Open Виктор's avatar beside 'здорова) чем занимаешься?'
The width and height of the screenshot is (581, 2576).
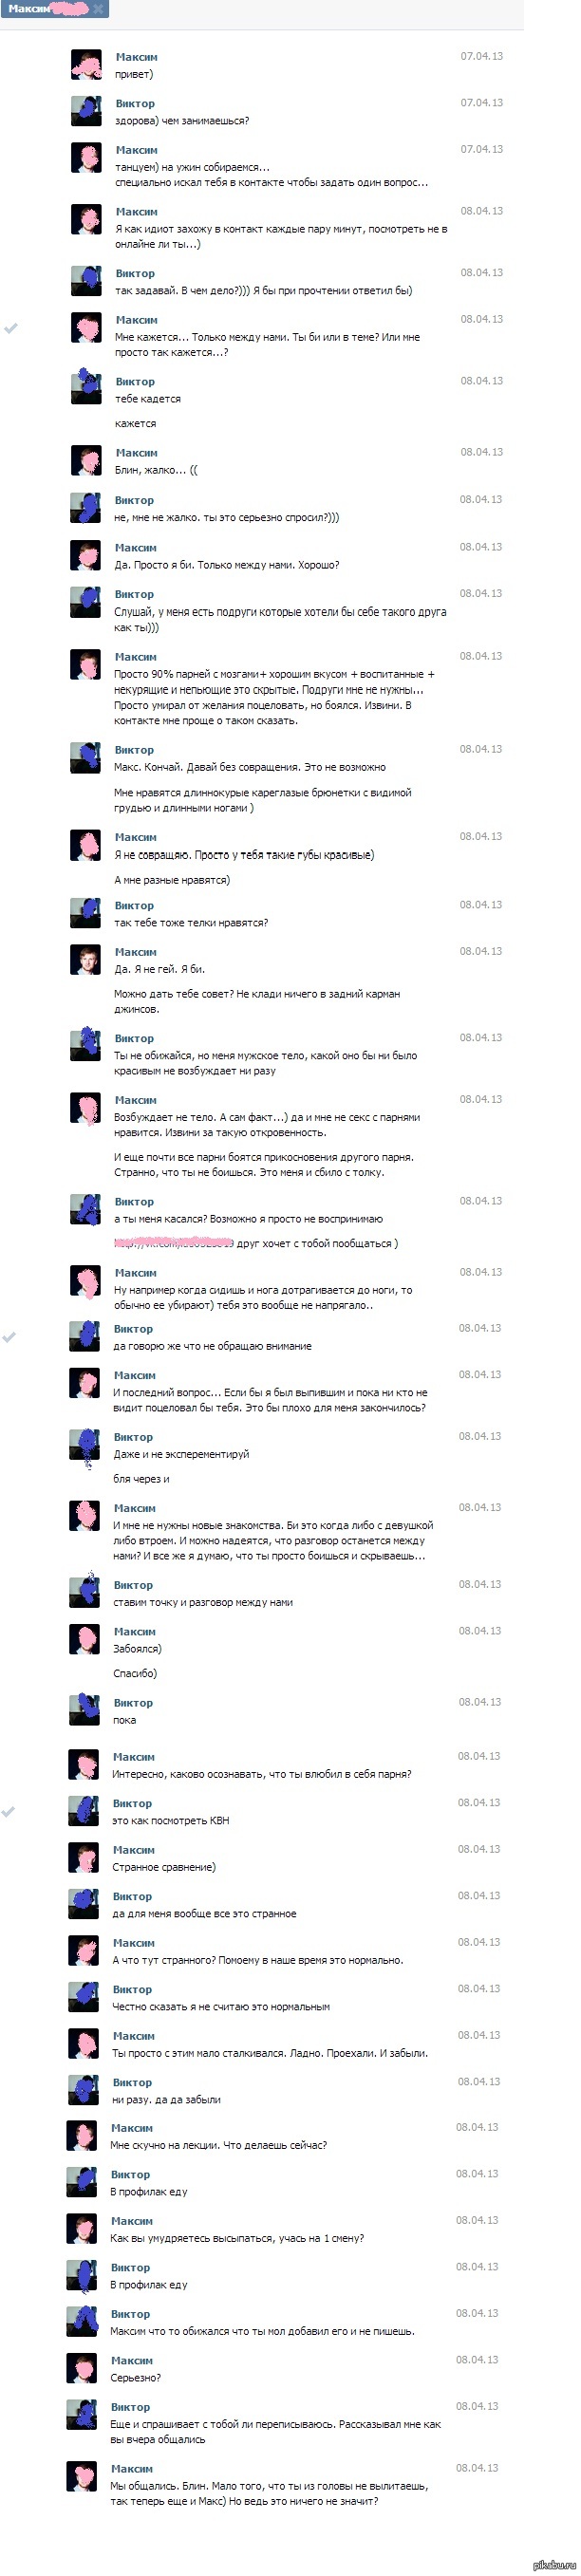click(x=86, y=111)
